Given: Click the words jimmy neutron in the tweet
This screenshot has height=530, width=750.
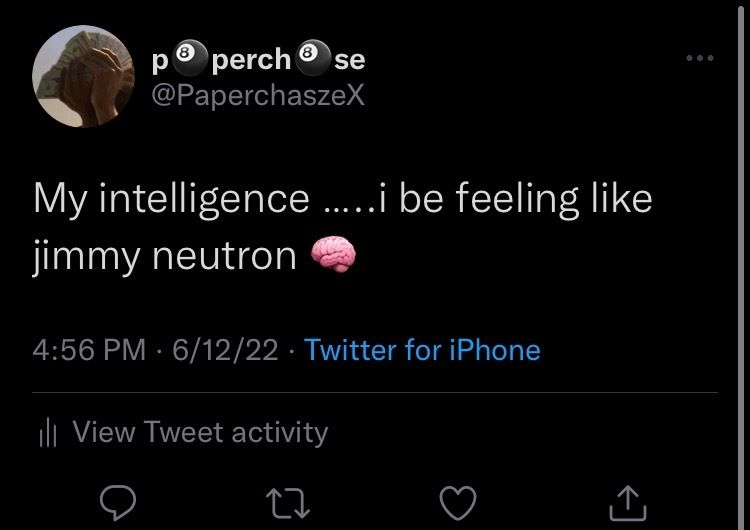Looking at the screenshot, I should click(165, 256).
